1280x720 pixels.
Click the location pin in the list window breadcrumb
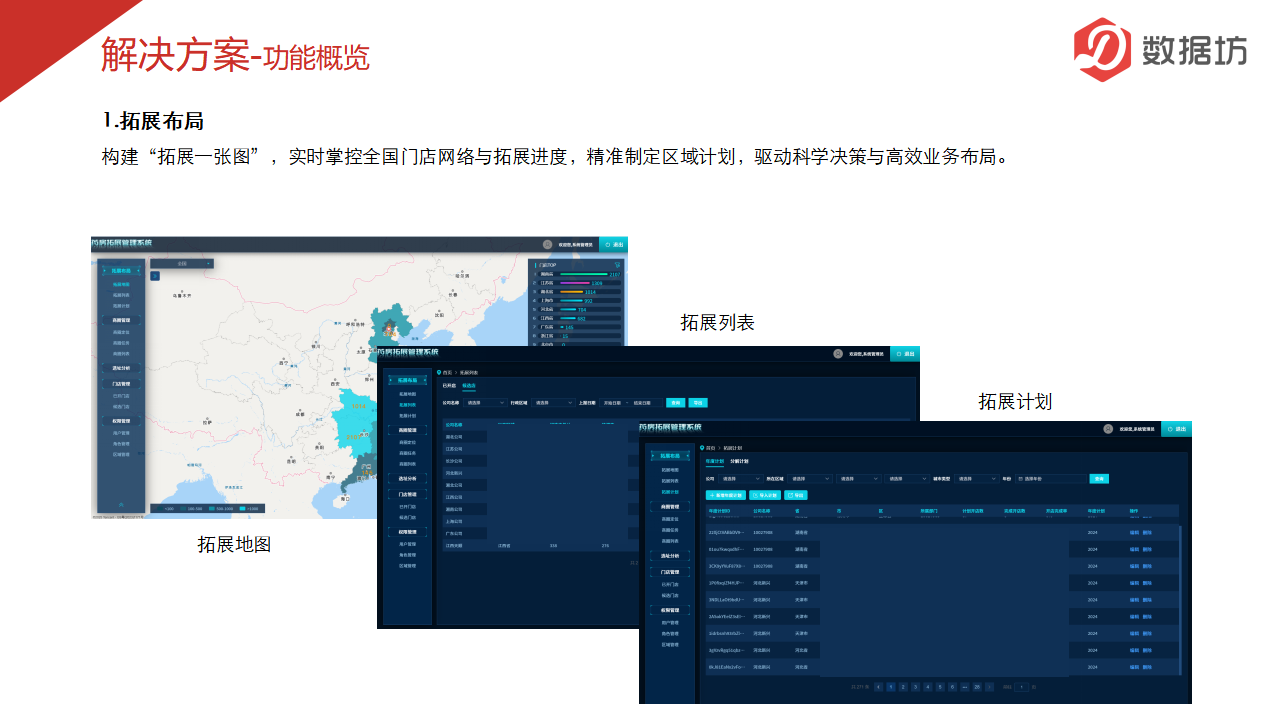439,372
